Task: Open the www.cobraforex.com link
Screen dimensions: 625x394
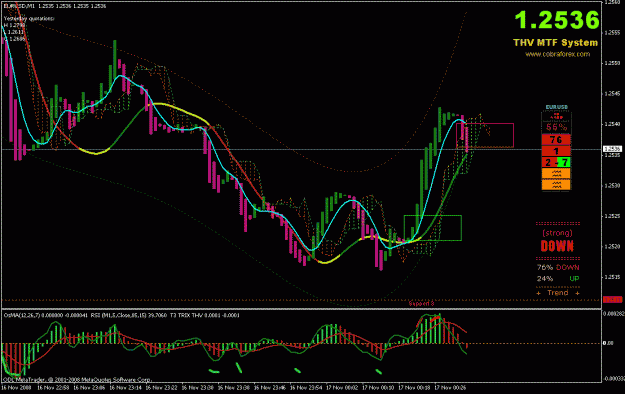Action: coord(557,54)
